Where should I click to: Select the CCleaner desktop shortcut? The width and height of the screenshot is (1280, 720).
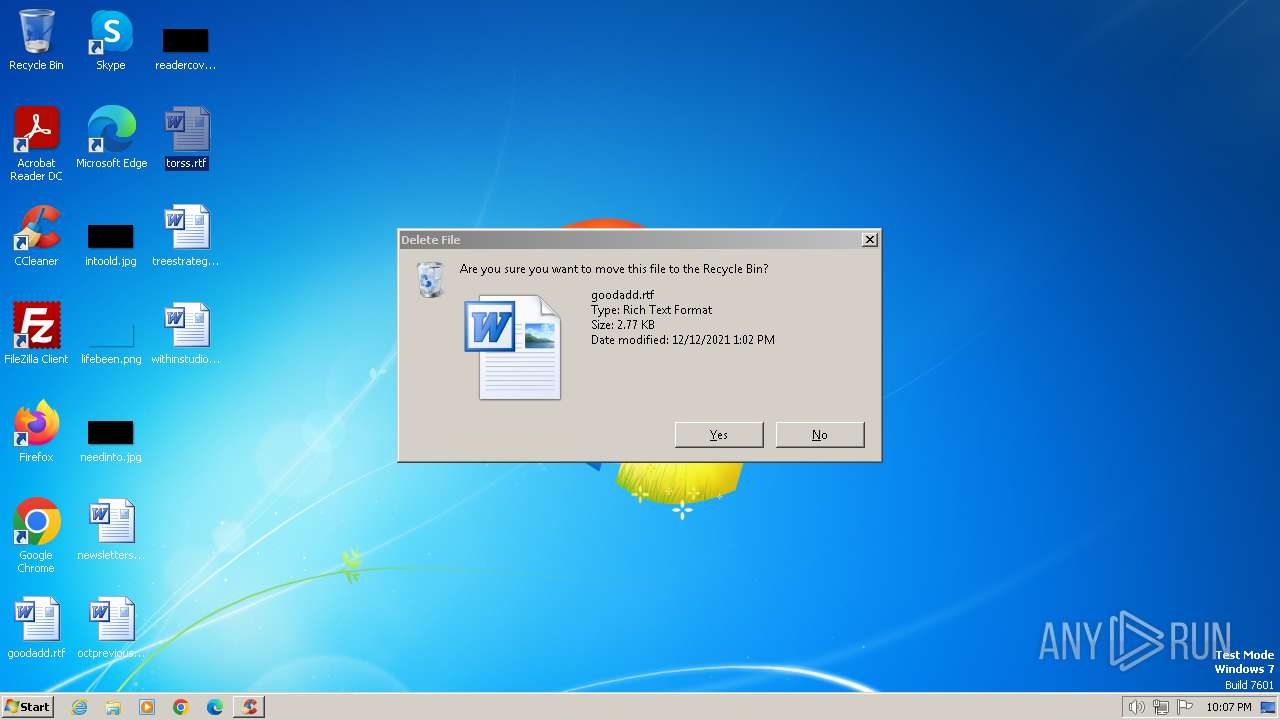point(36,236)
